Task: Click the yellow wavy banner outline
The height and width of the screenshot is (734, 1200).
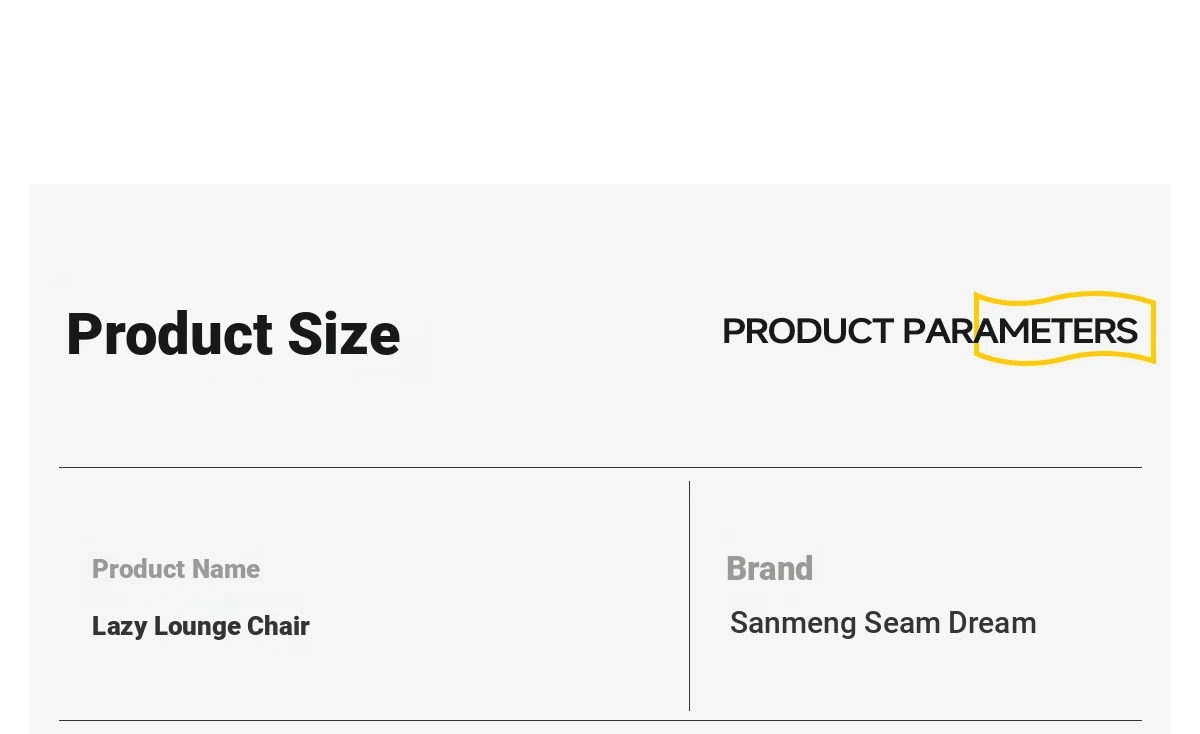Action: [x=1065, y=328]
